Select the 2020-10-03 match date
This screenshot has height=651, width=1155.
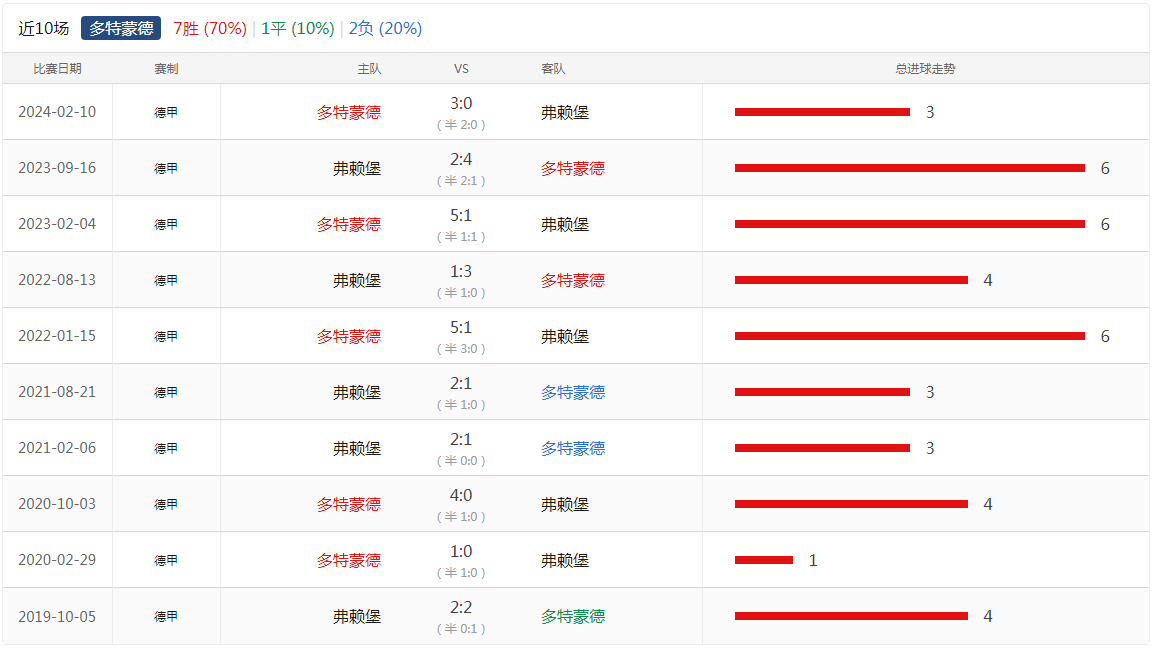[x=57, y=504]
